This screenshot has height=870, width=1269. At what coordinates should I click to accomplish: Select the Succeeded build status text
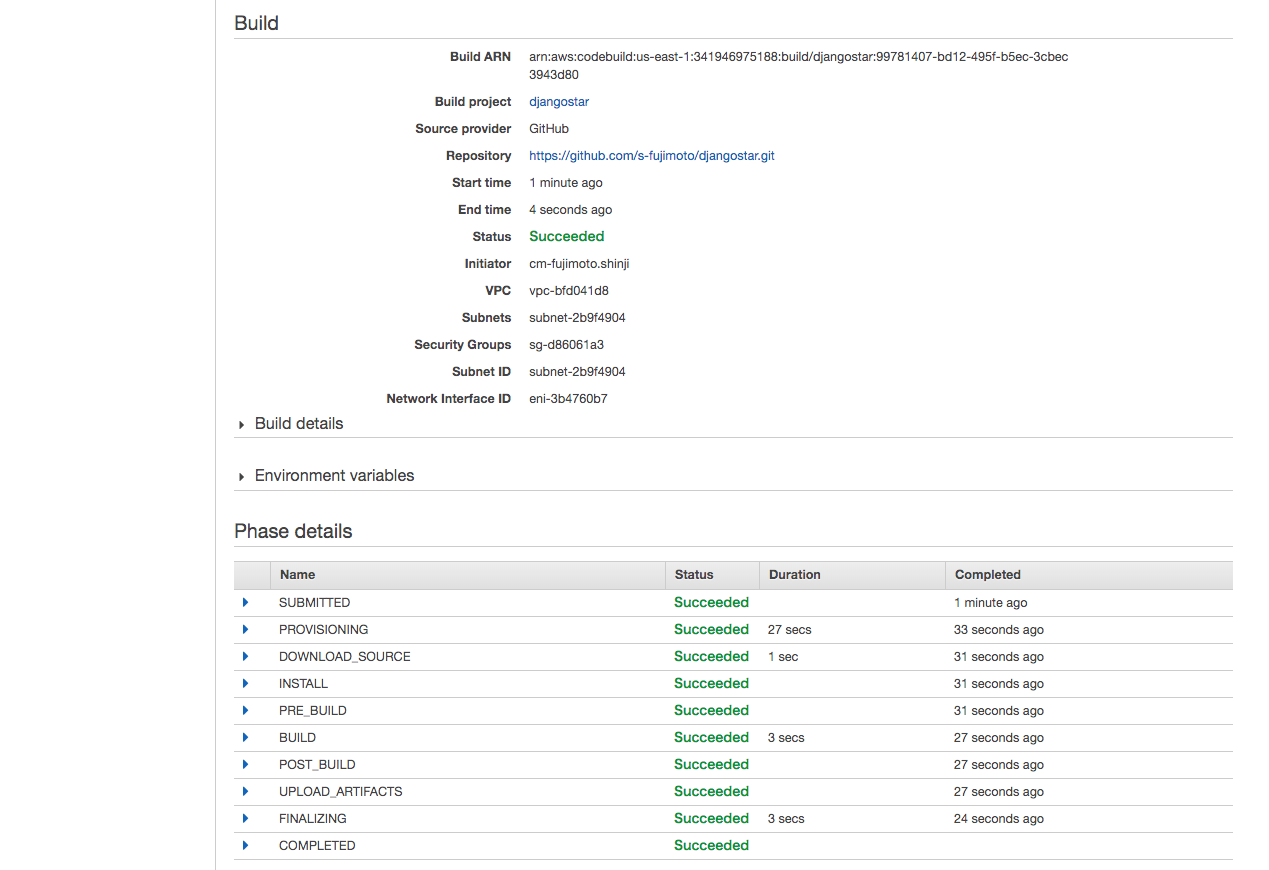tap(567, 237)
